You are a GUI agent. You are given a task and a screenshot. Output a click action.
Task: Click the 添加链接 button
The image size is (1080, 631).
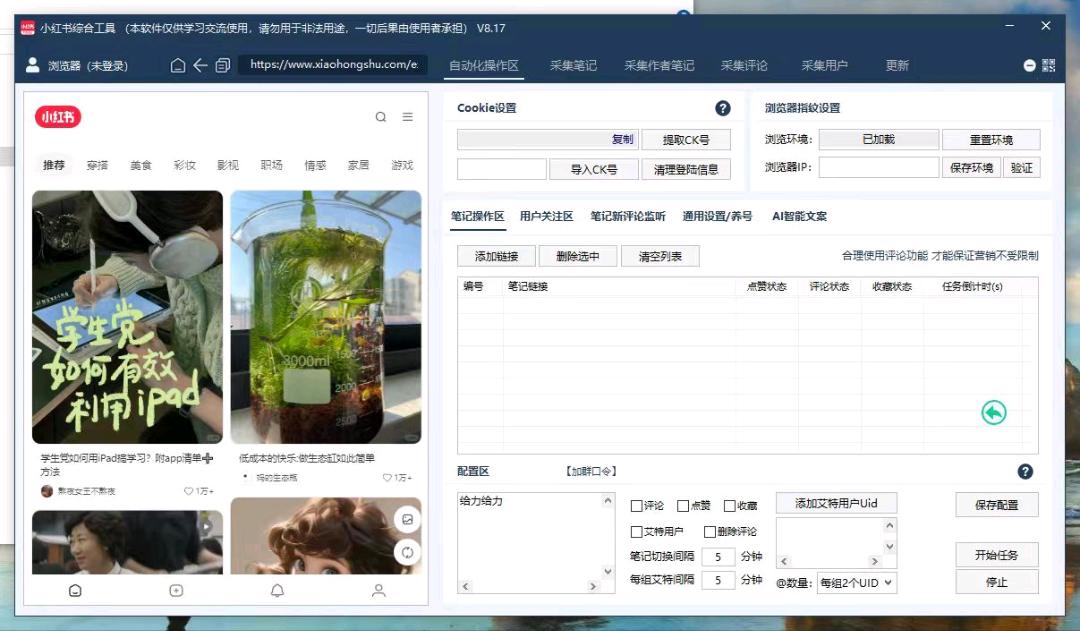point(496,256)
